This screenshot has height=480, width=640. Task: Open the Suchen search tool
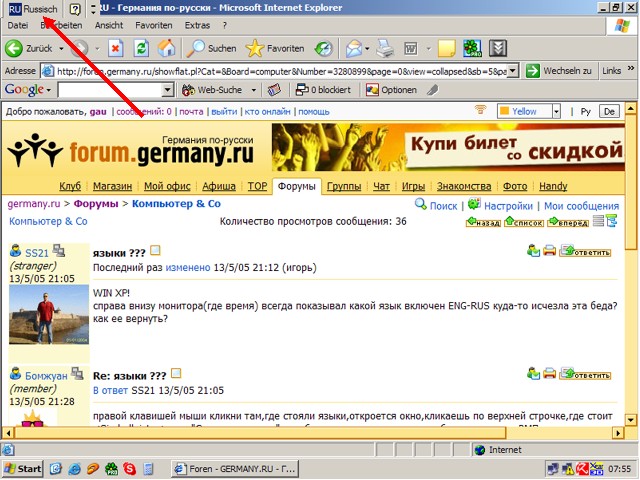pyautogui.click(x=211, y=49)
